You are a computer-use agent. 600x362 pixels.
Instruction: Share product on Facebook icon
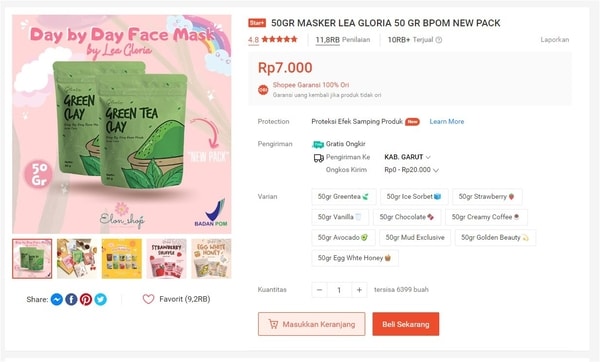pyautogui.click(x=71, y=299)
